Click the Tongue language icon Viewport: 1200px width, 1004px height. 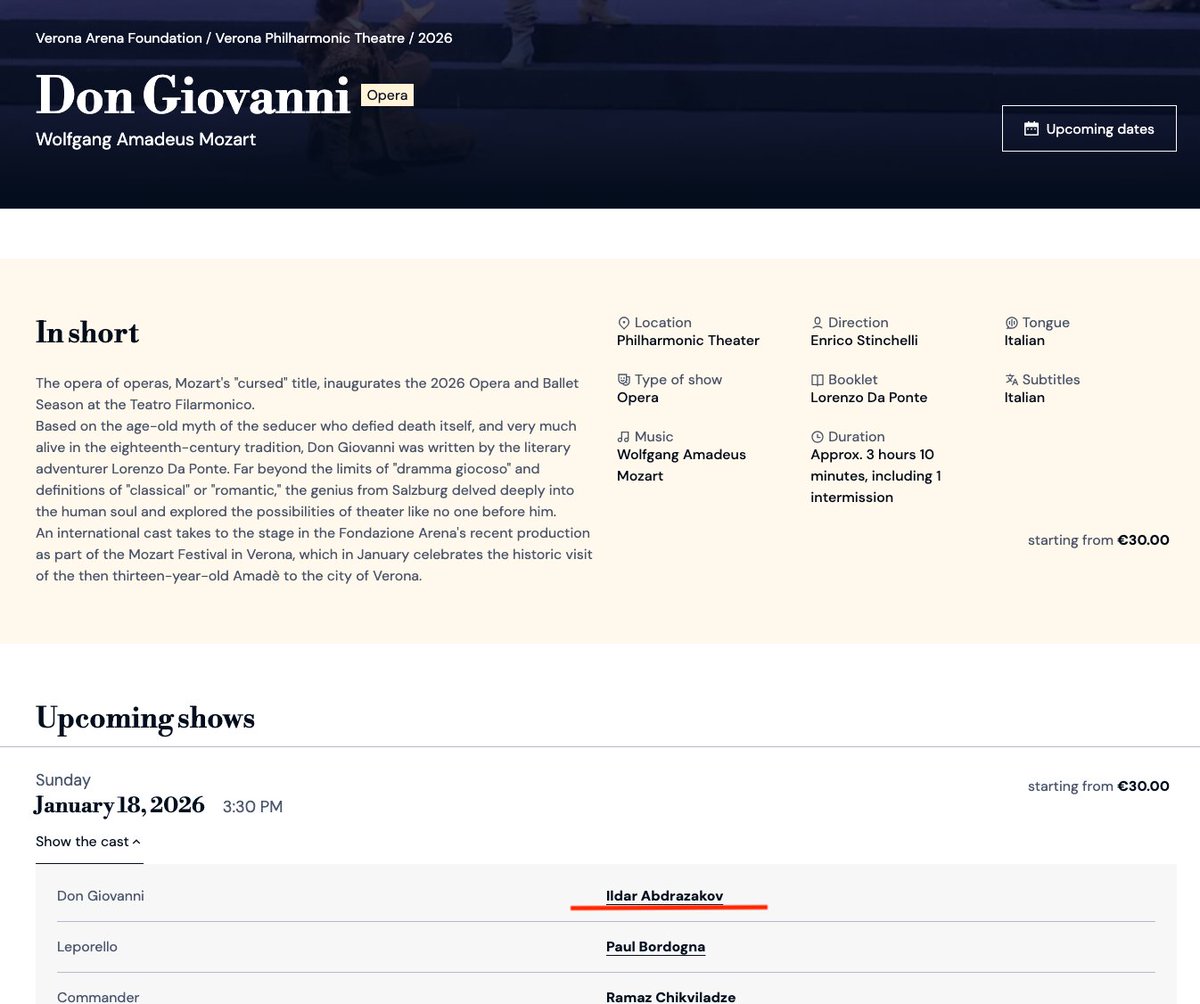[x=1011, y=323]
